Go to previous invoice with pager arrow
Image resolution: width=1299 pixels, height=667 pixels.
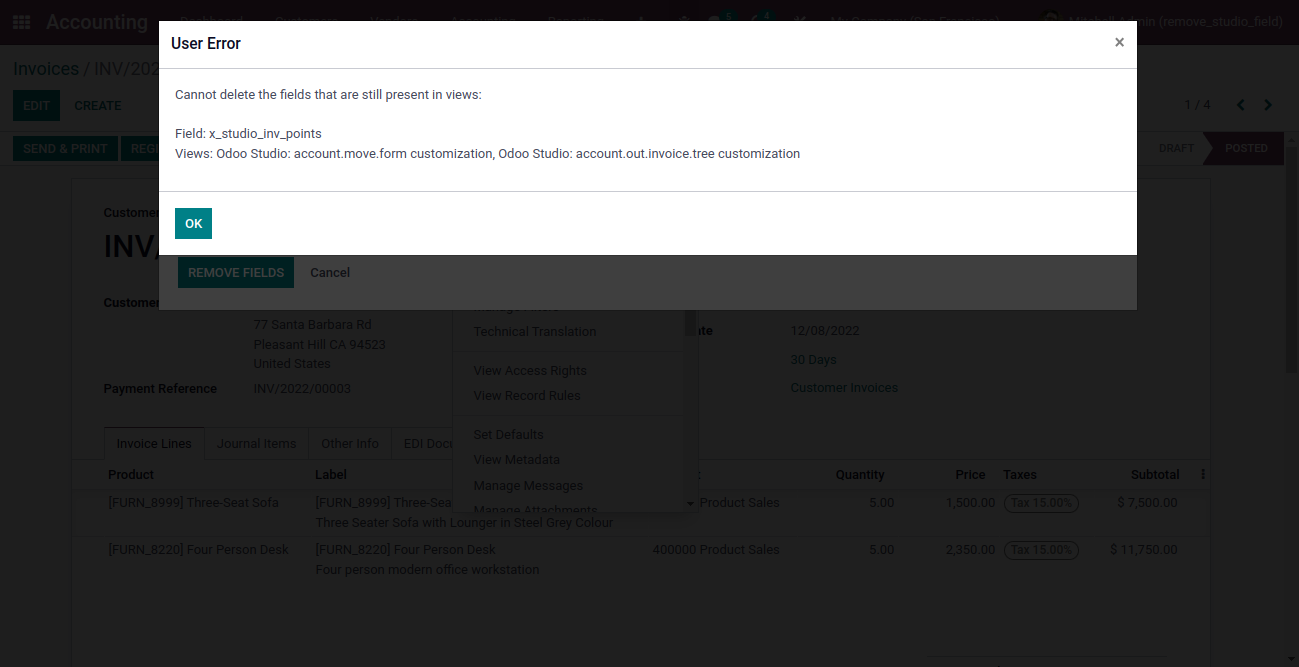1240,105
